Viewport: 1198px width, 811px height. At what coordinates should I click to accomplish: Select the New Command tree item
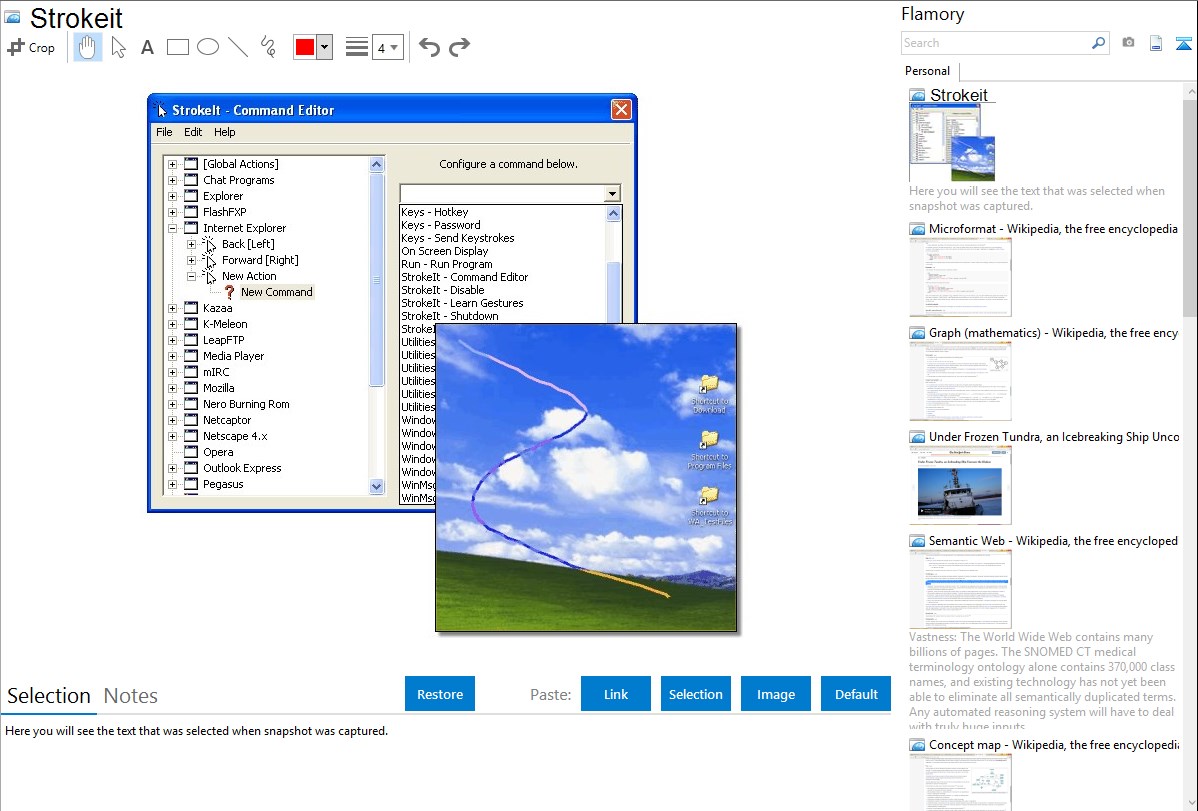pos(277,292)
